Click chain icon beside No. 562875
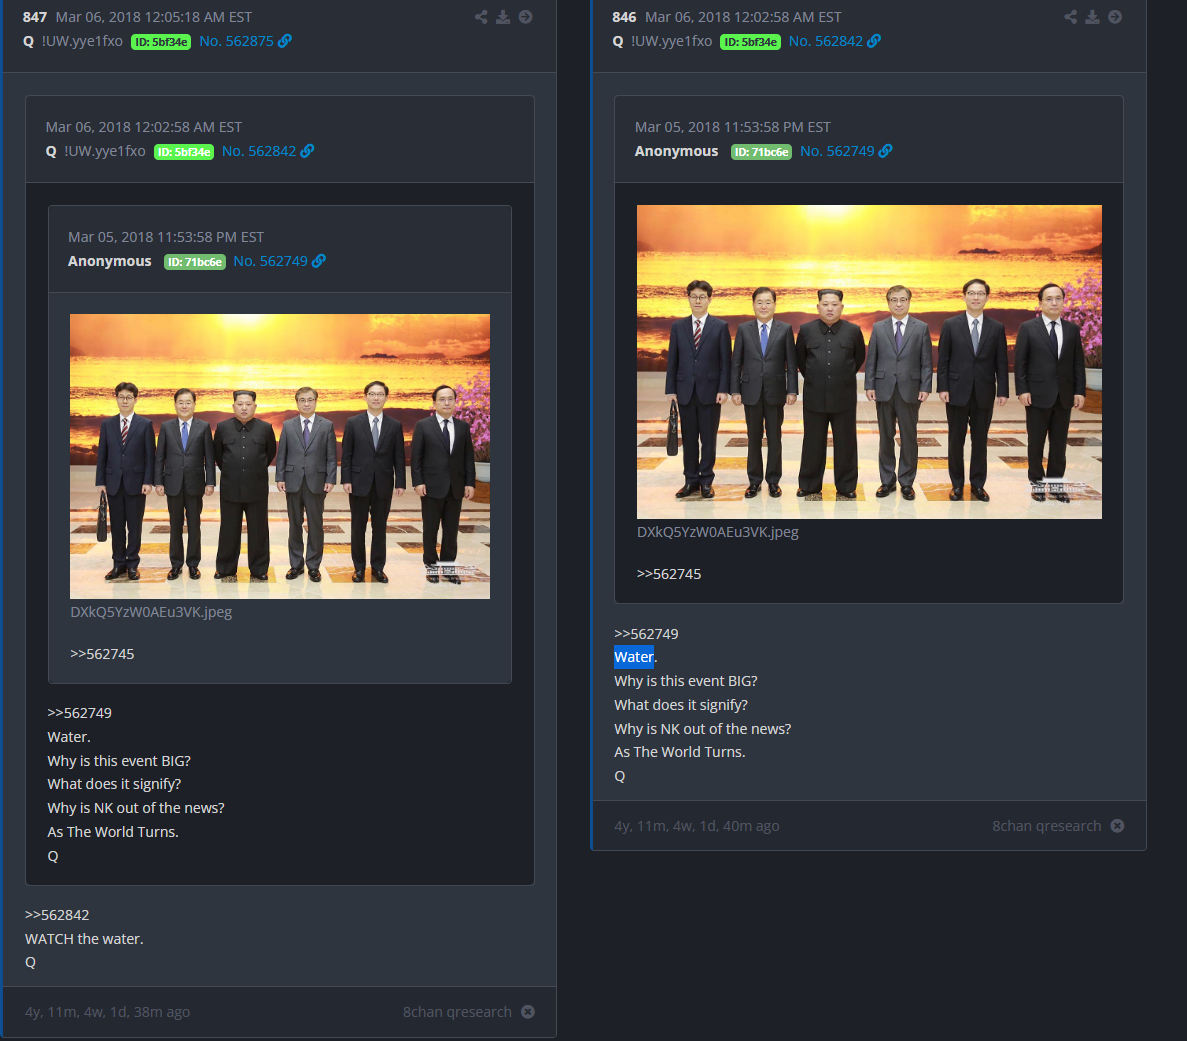 point(285,41)
